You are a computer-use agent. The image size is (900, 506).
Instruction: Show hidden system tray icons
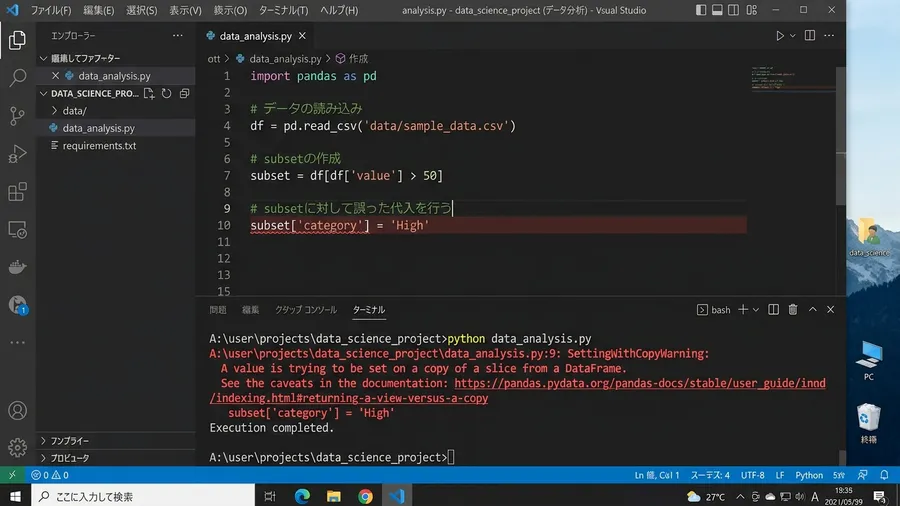[x=740, y=497]
